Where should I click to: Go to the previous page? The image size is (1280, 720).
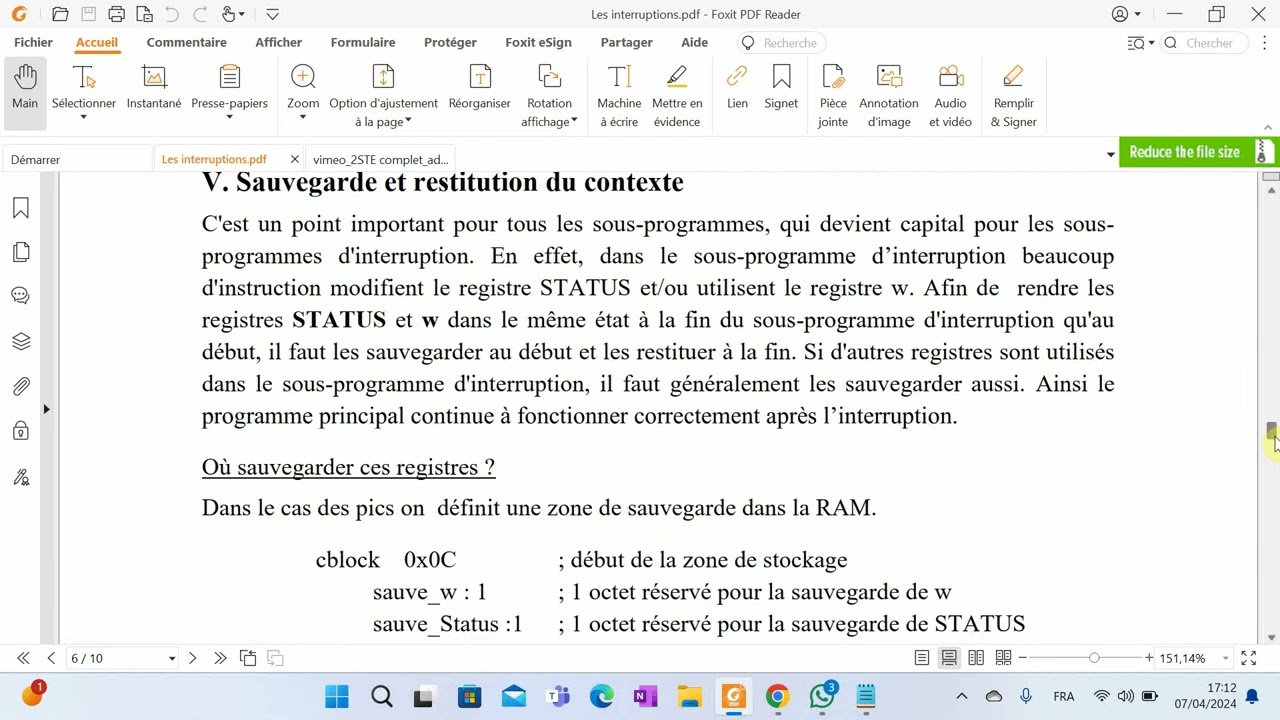pos(51,658)
